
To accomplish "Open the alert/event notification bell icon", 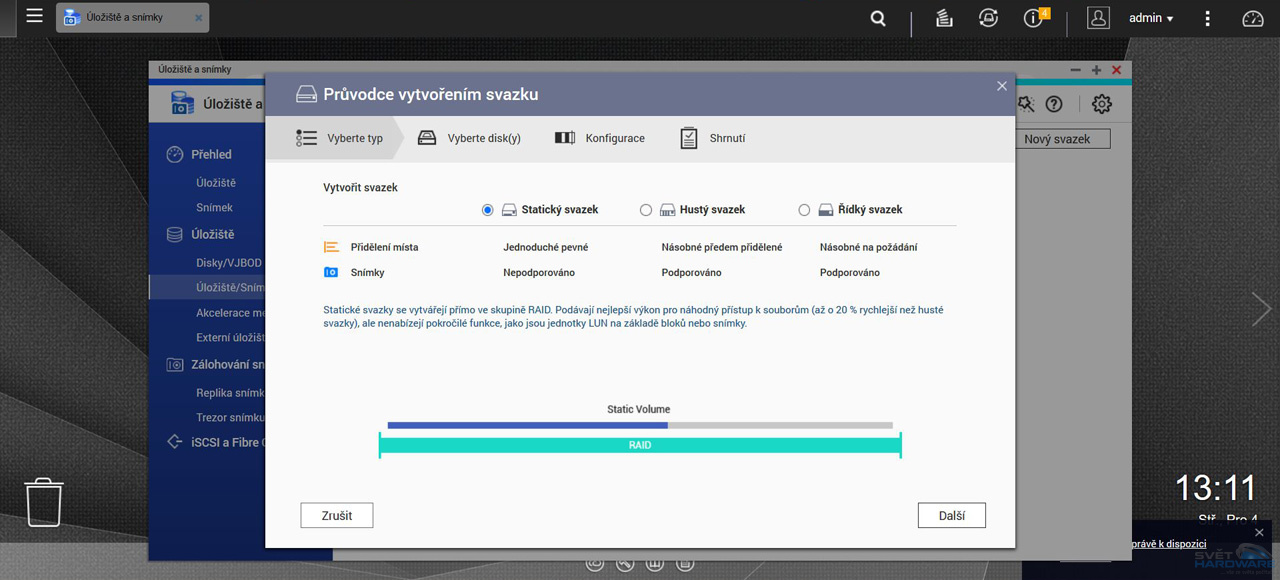I will [988, 18].
